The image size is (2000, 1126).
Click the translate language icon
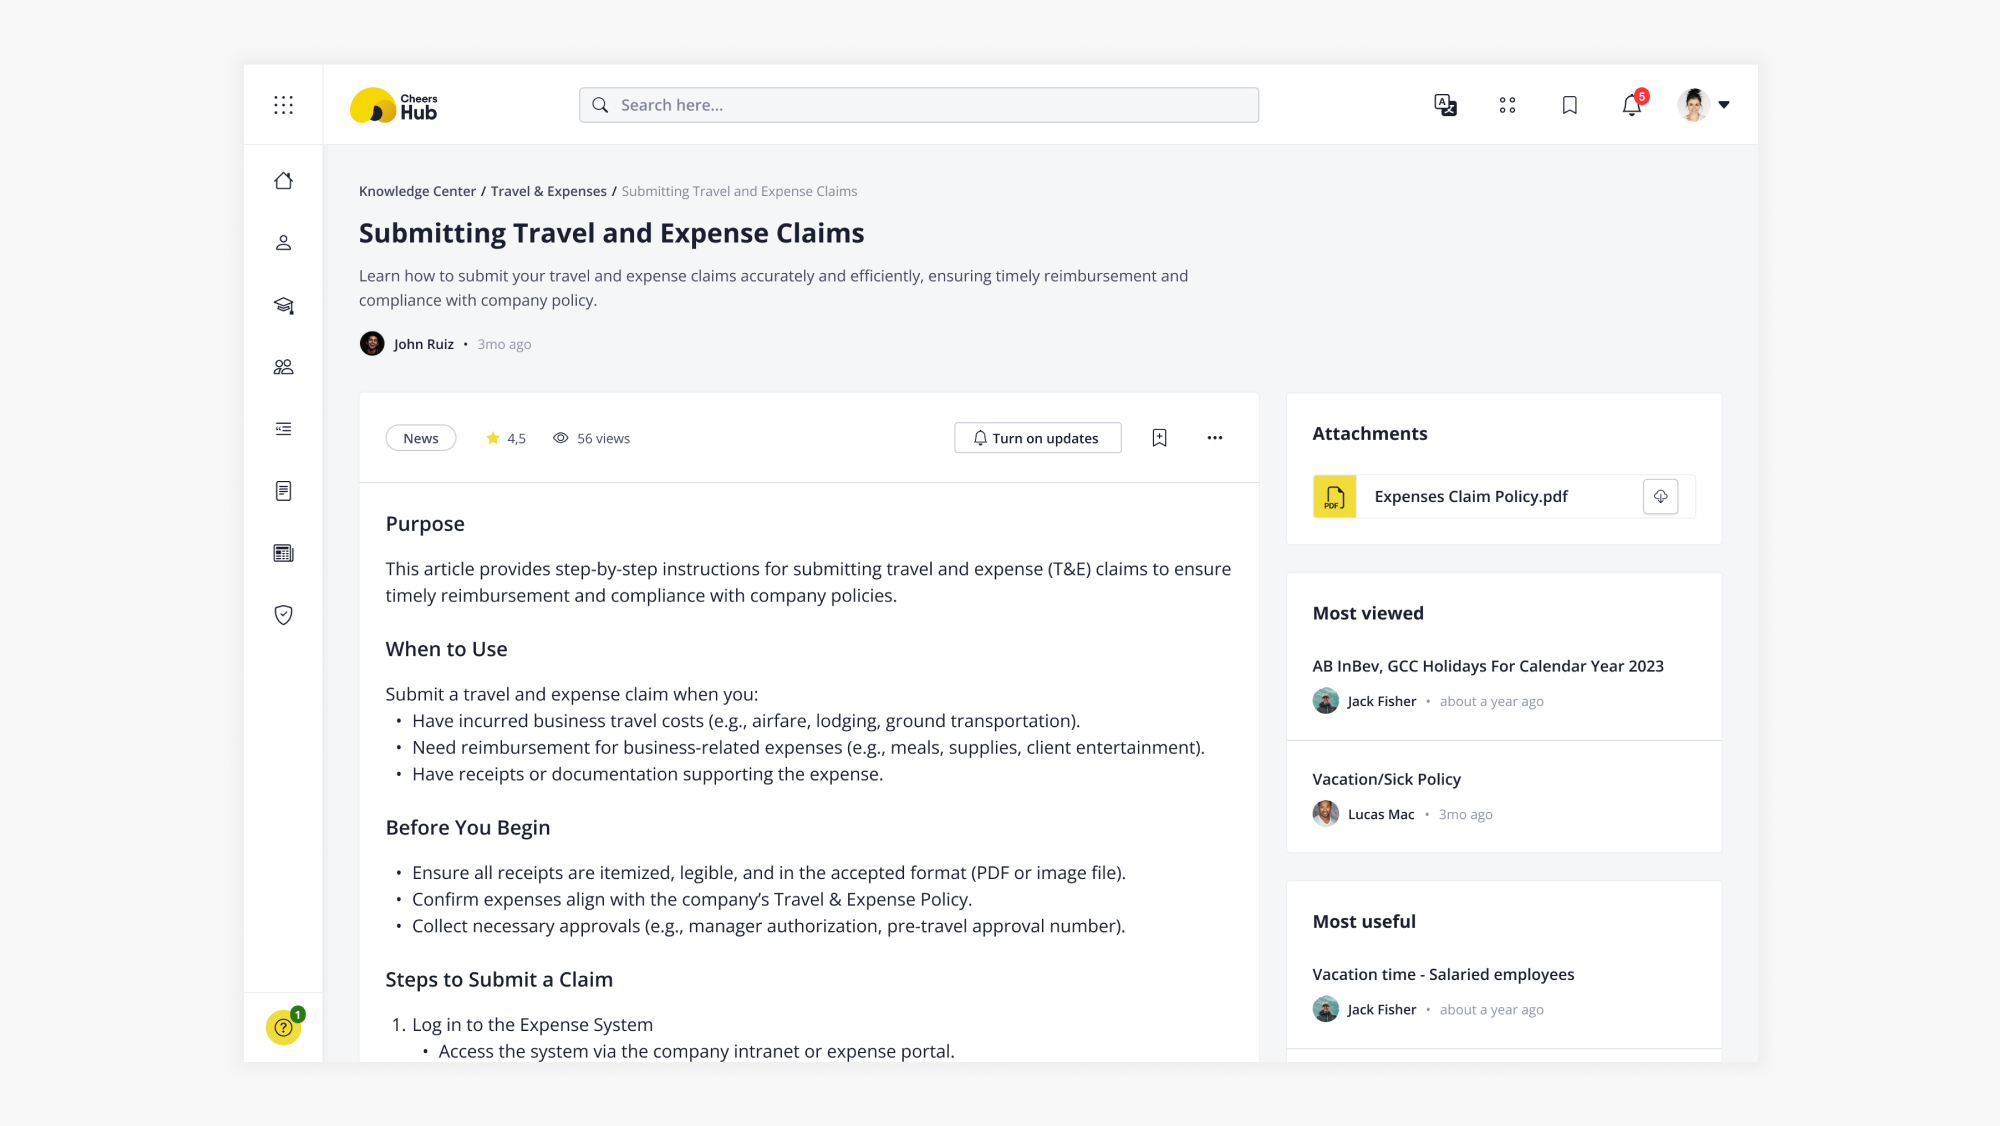point(1445,105)
